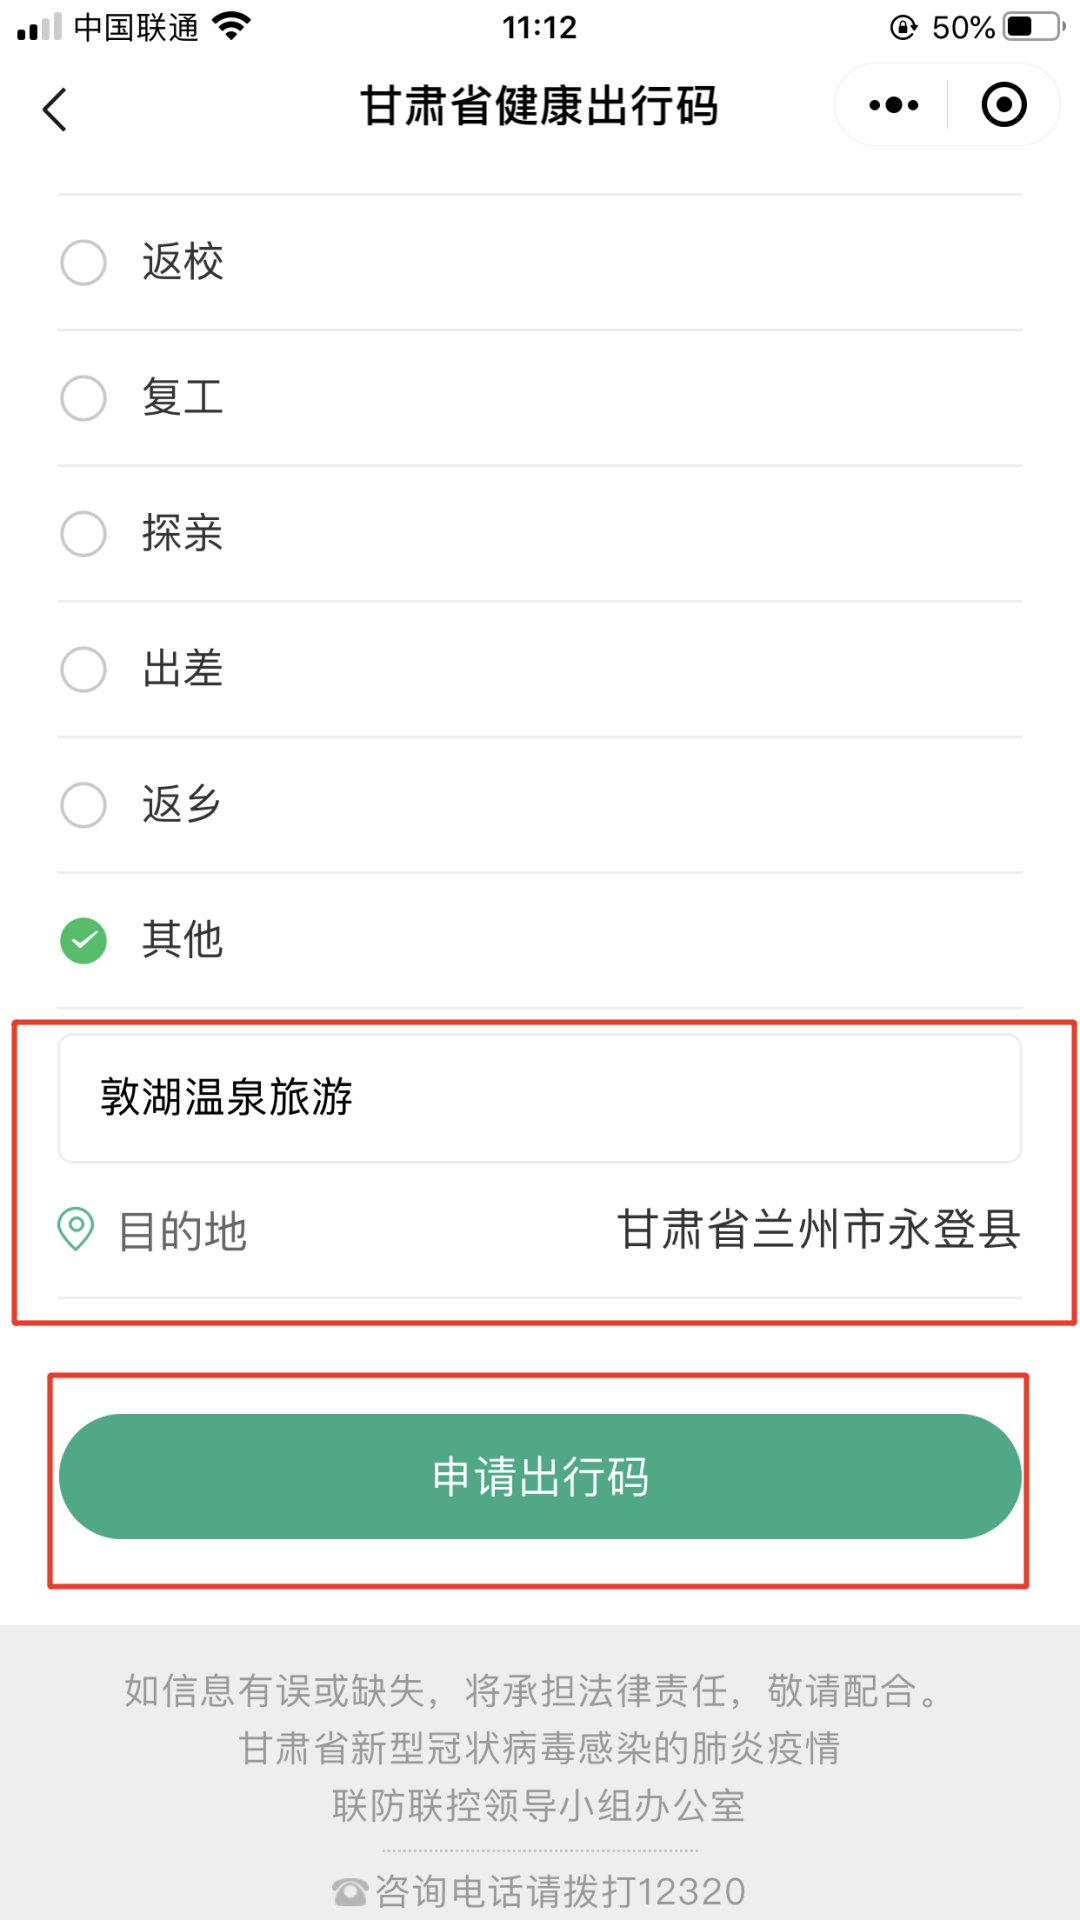The height and width of the screenshot is (1920, 1080).
Task: Tap the destination location pin icon
Action: pyautogui.click(x=76, y=1229)
